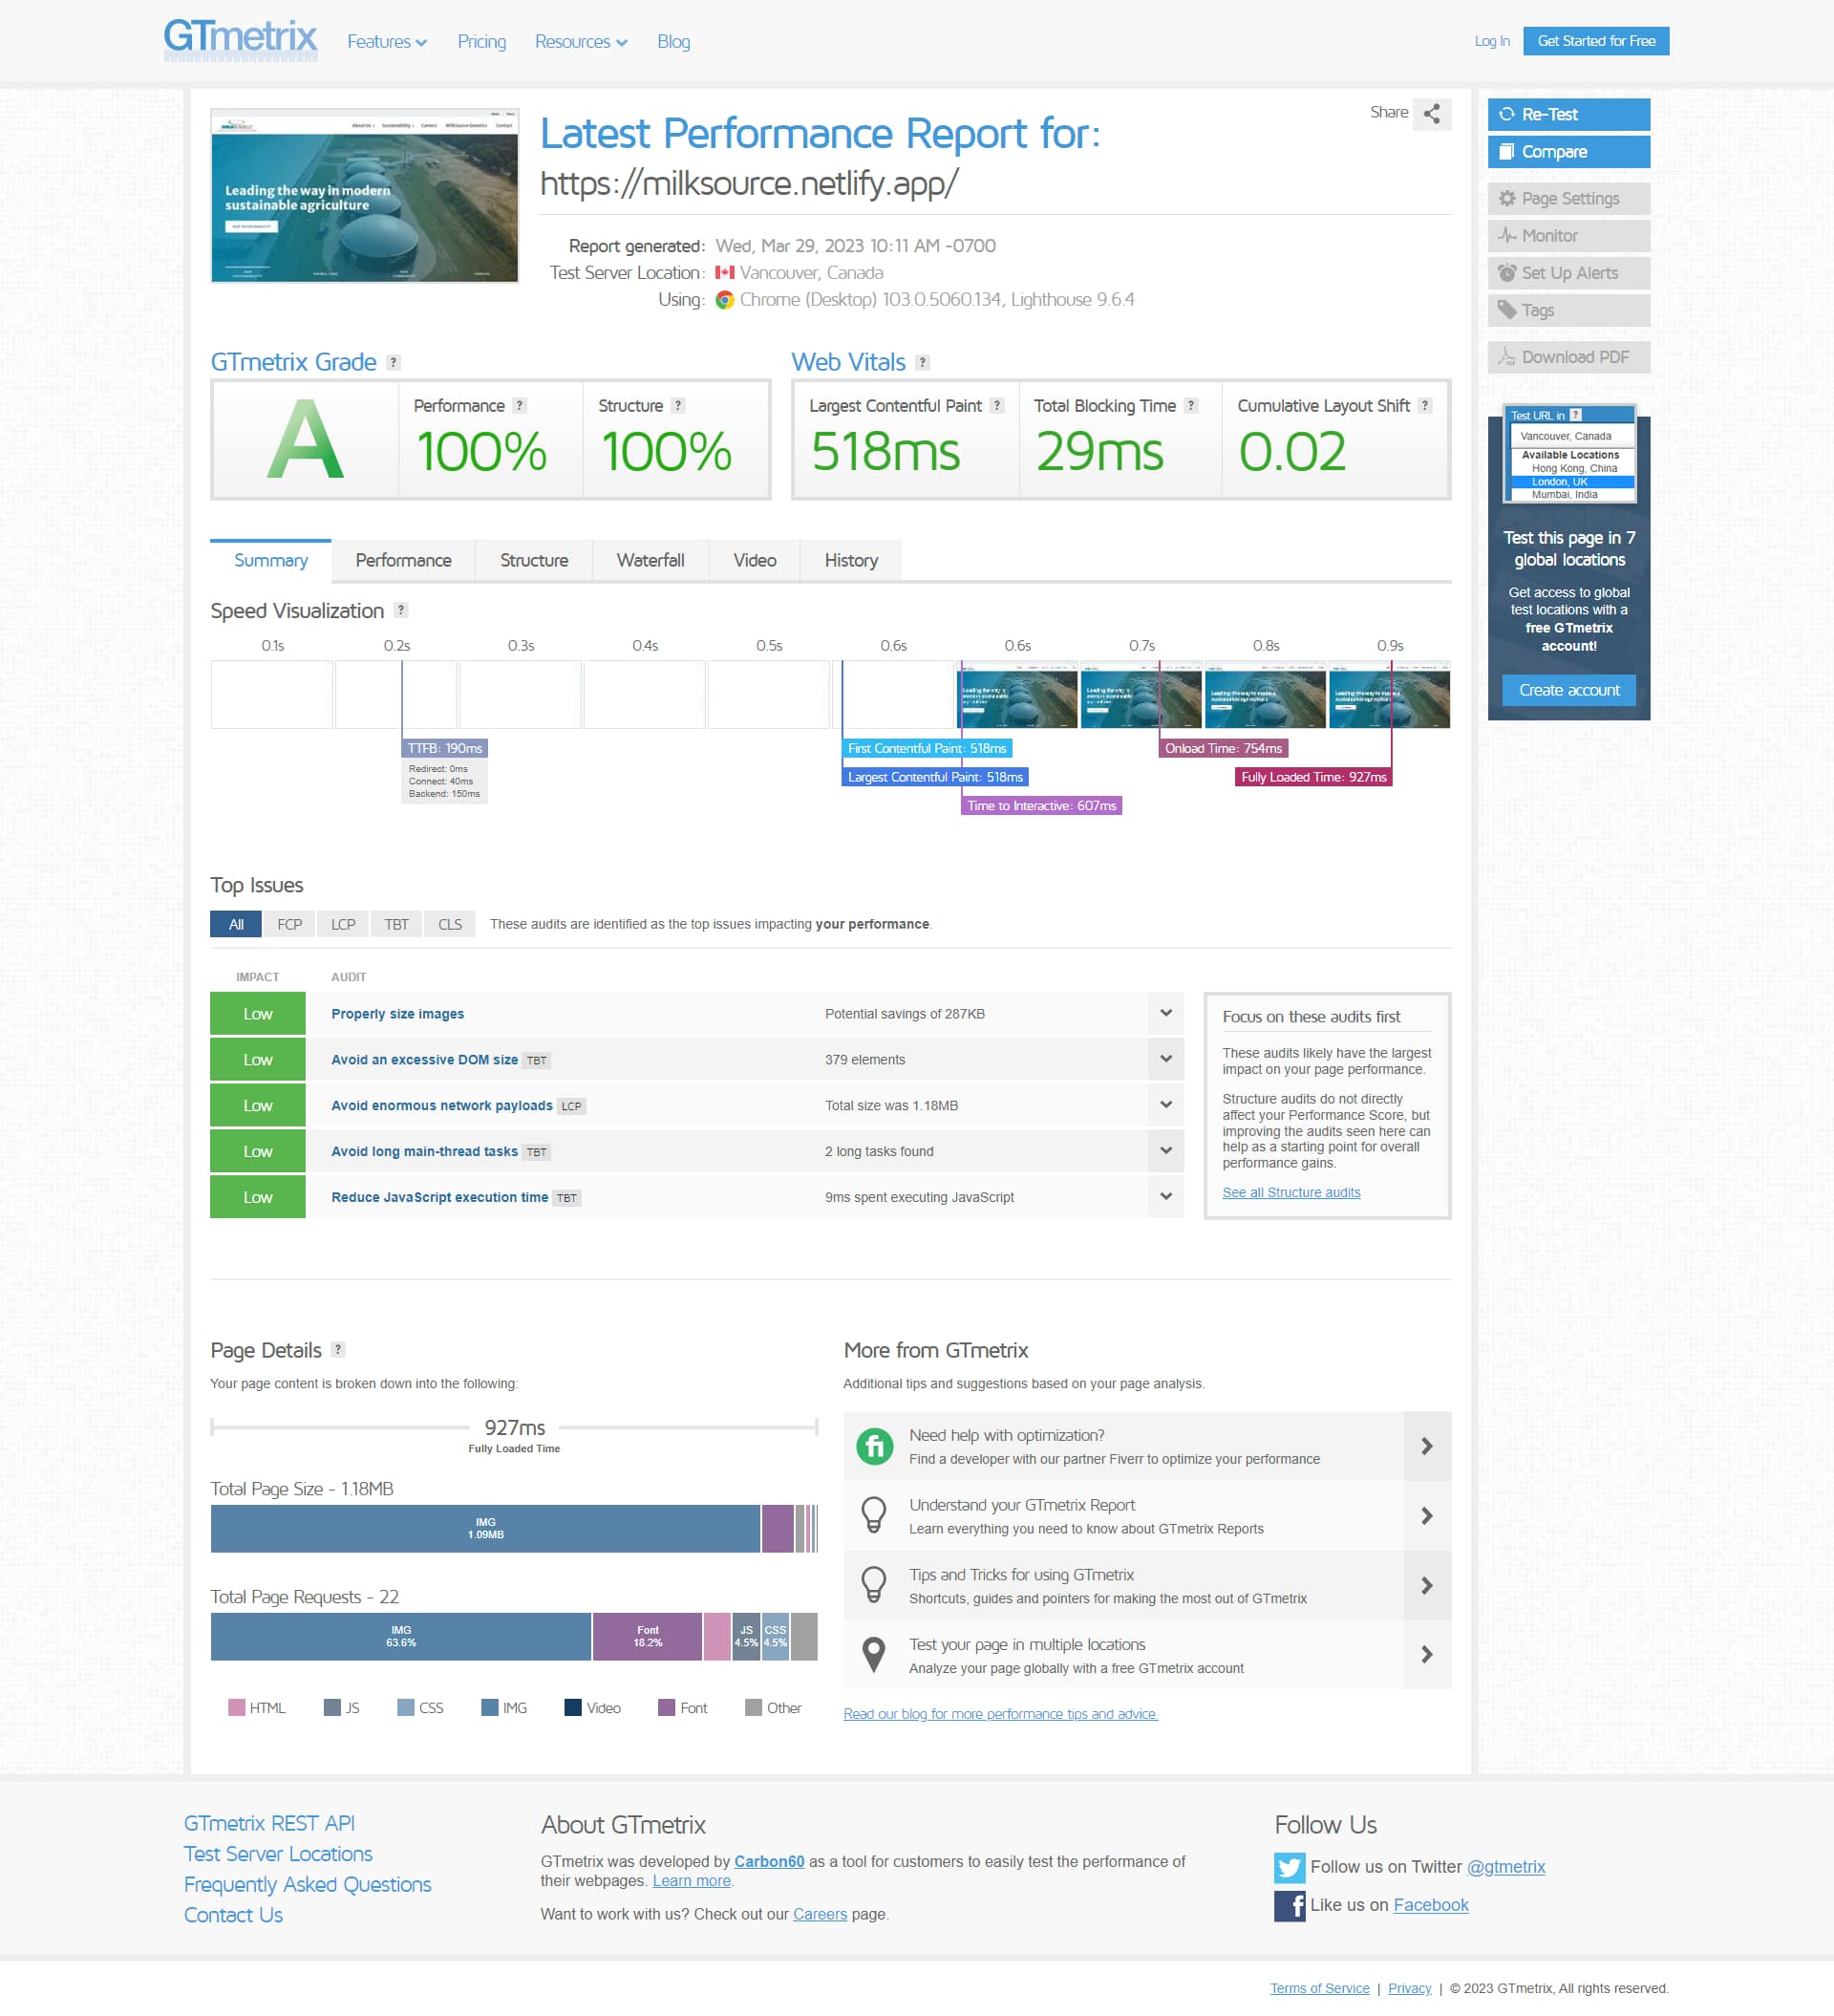Click the Compare button

click(x=1568, y=152)
